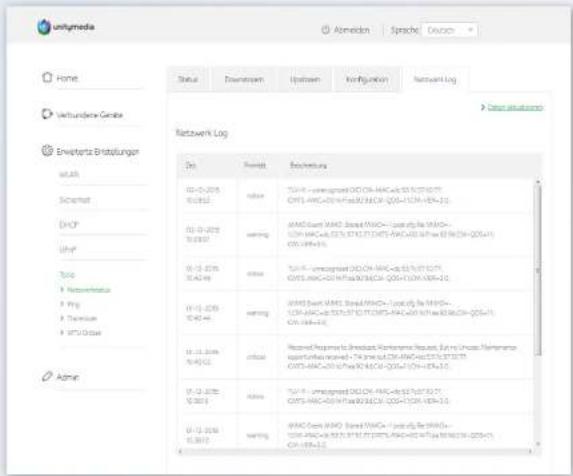The image size is (573, 476).
Task: Click the log table scroll-down arrow
Action: [538, 444]
